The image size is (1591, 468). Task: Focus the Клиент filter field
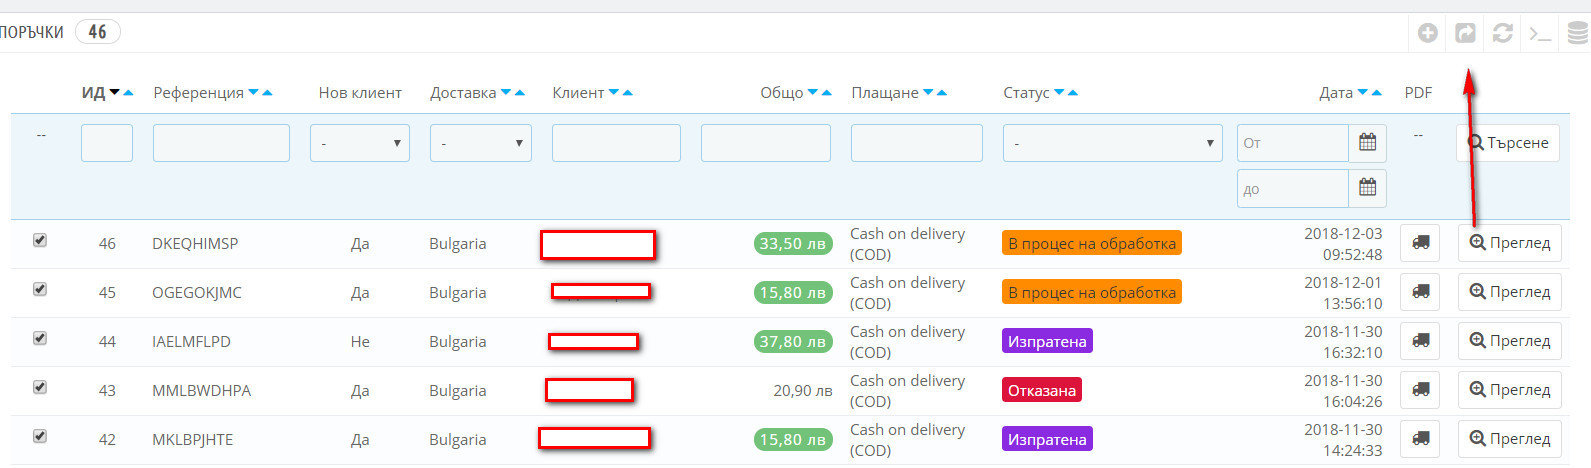point(616,143)
